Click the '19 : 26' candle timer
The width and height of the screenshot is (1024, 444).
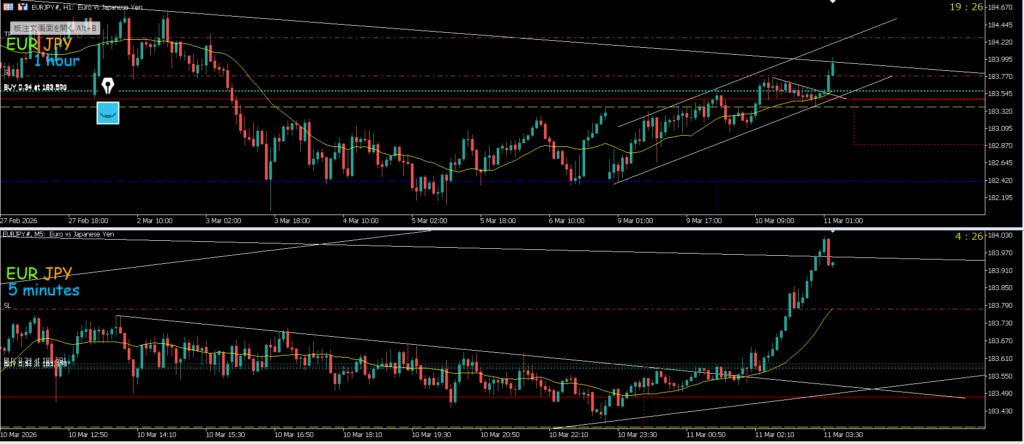pyautogui.click(x=969, y=7)
